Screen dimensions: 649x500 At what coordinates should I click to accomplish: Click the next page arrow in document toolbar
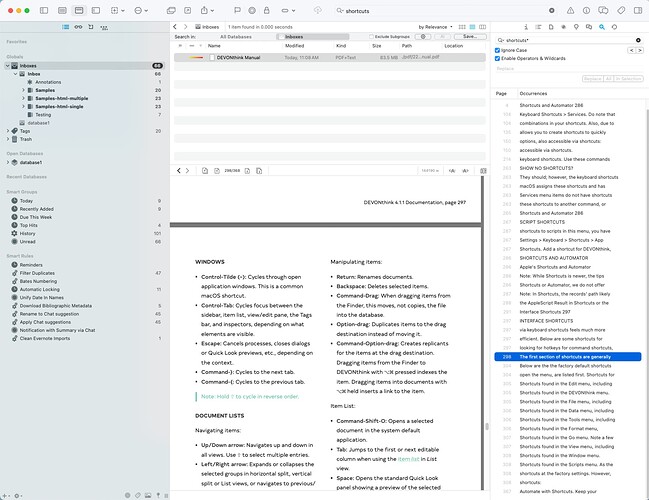coord(189,171)
